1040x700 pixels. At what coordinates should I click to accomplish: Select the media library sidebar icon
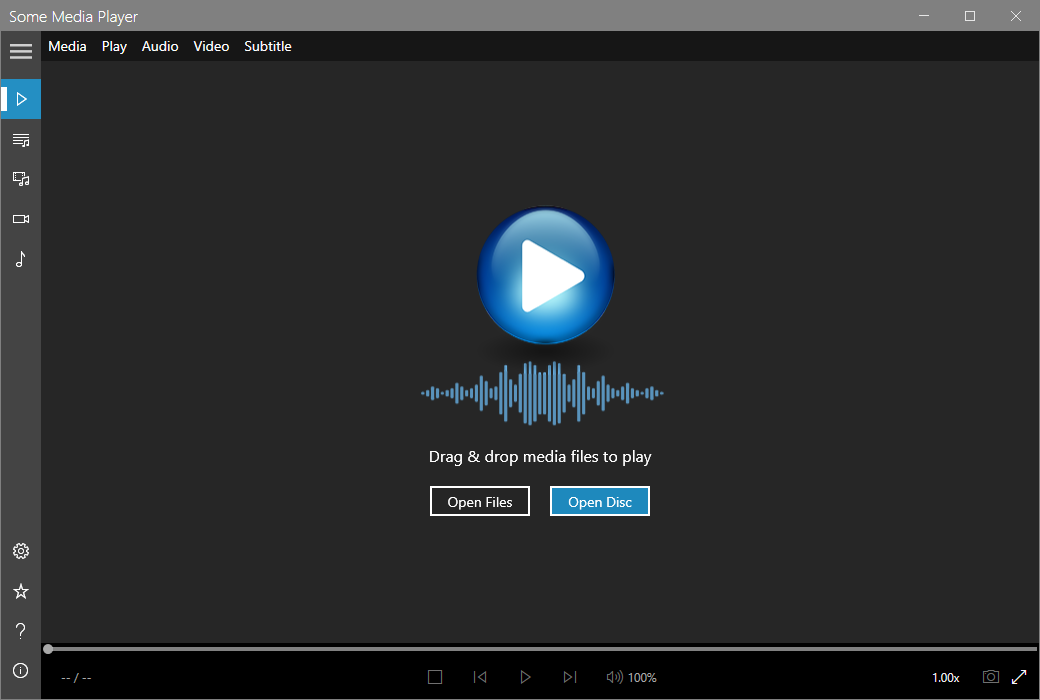pos(21,179)
